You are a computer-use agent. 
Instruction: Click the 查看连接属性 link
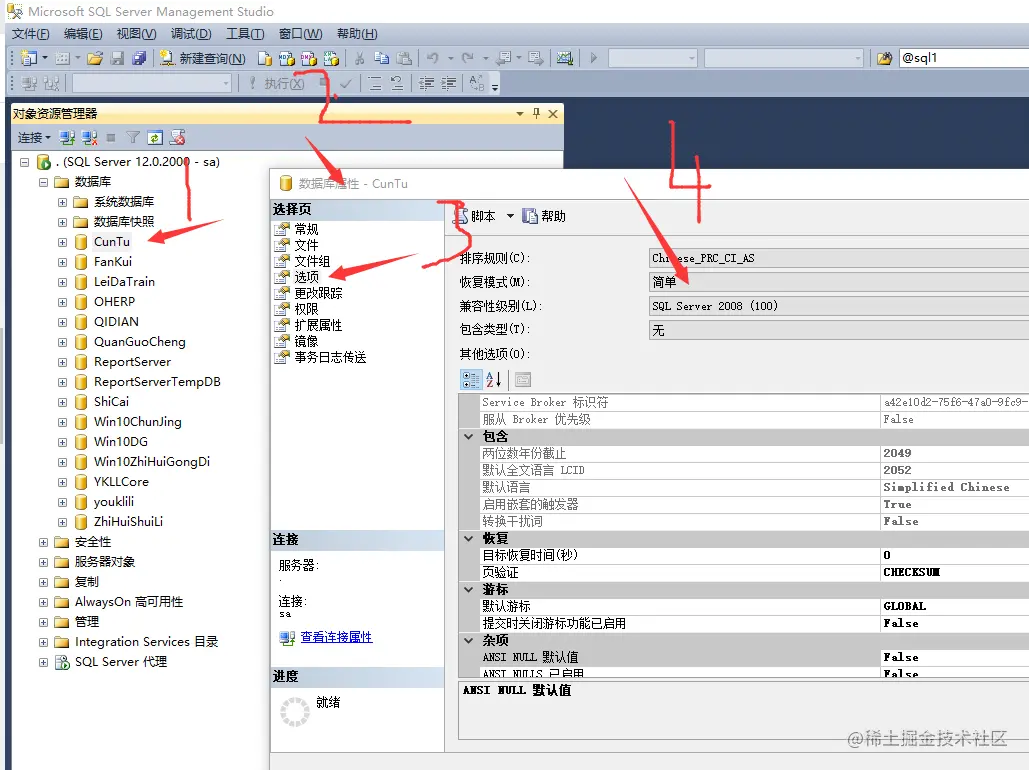point(336,637)
